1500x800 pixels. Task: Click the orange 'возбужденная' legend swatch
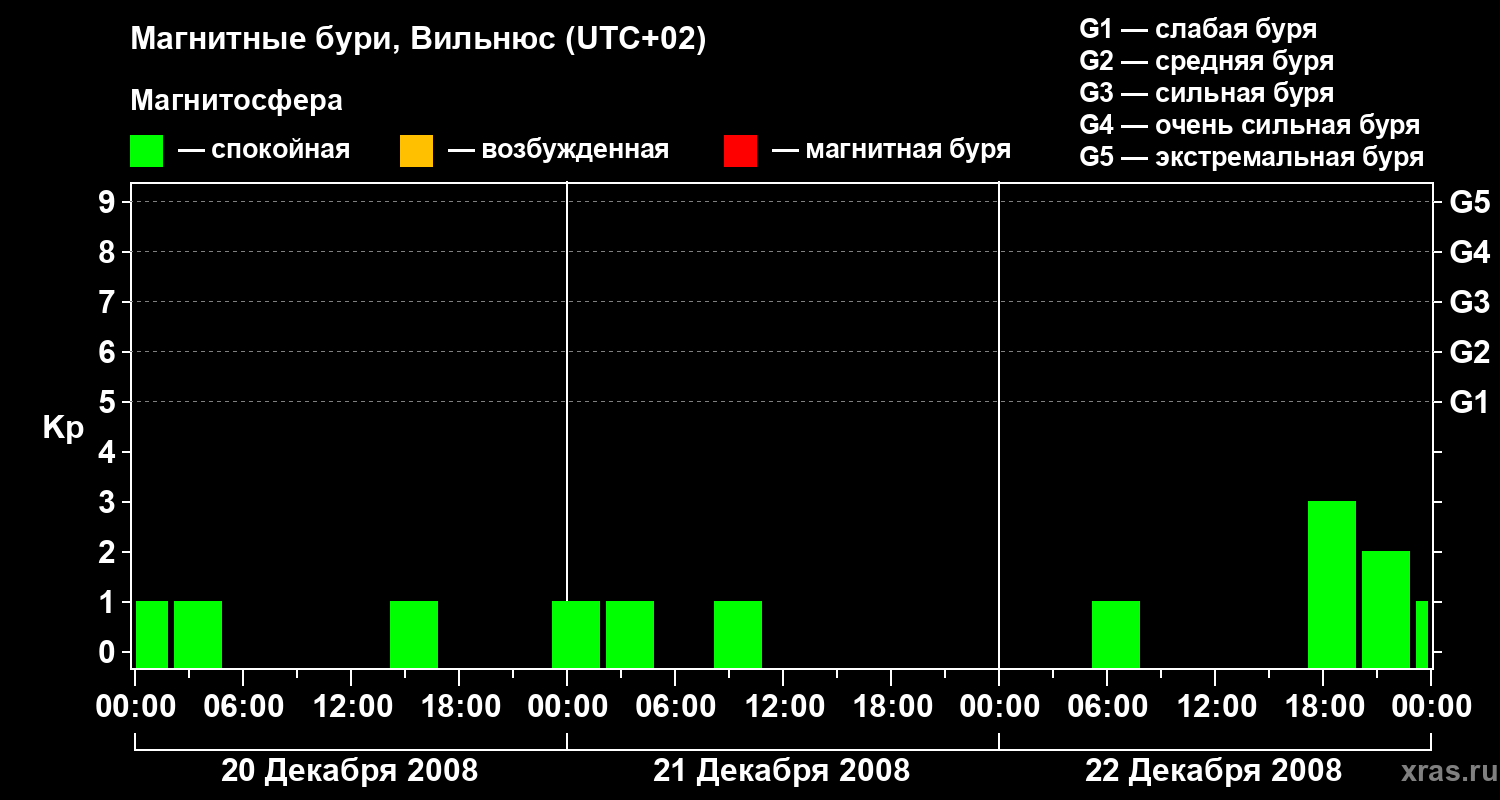pyautogui.click(x=416, y=151)
